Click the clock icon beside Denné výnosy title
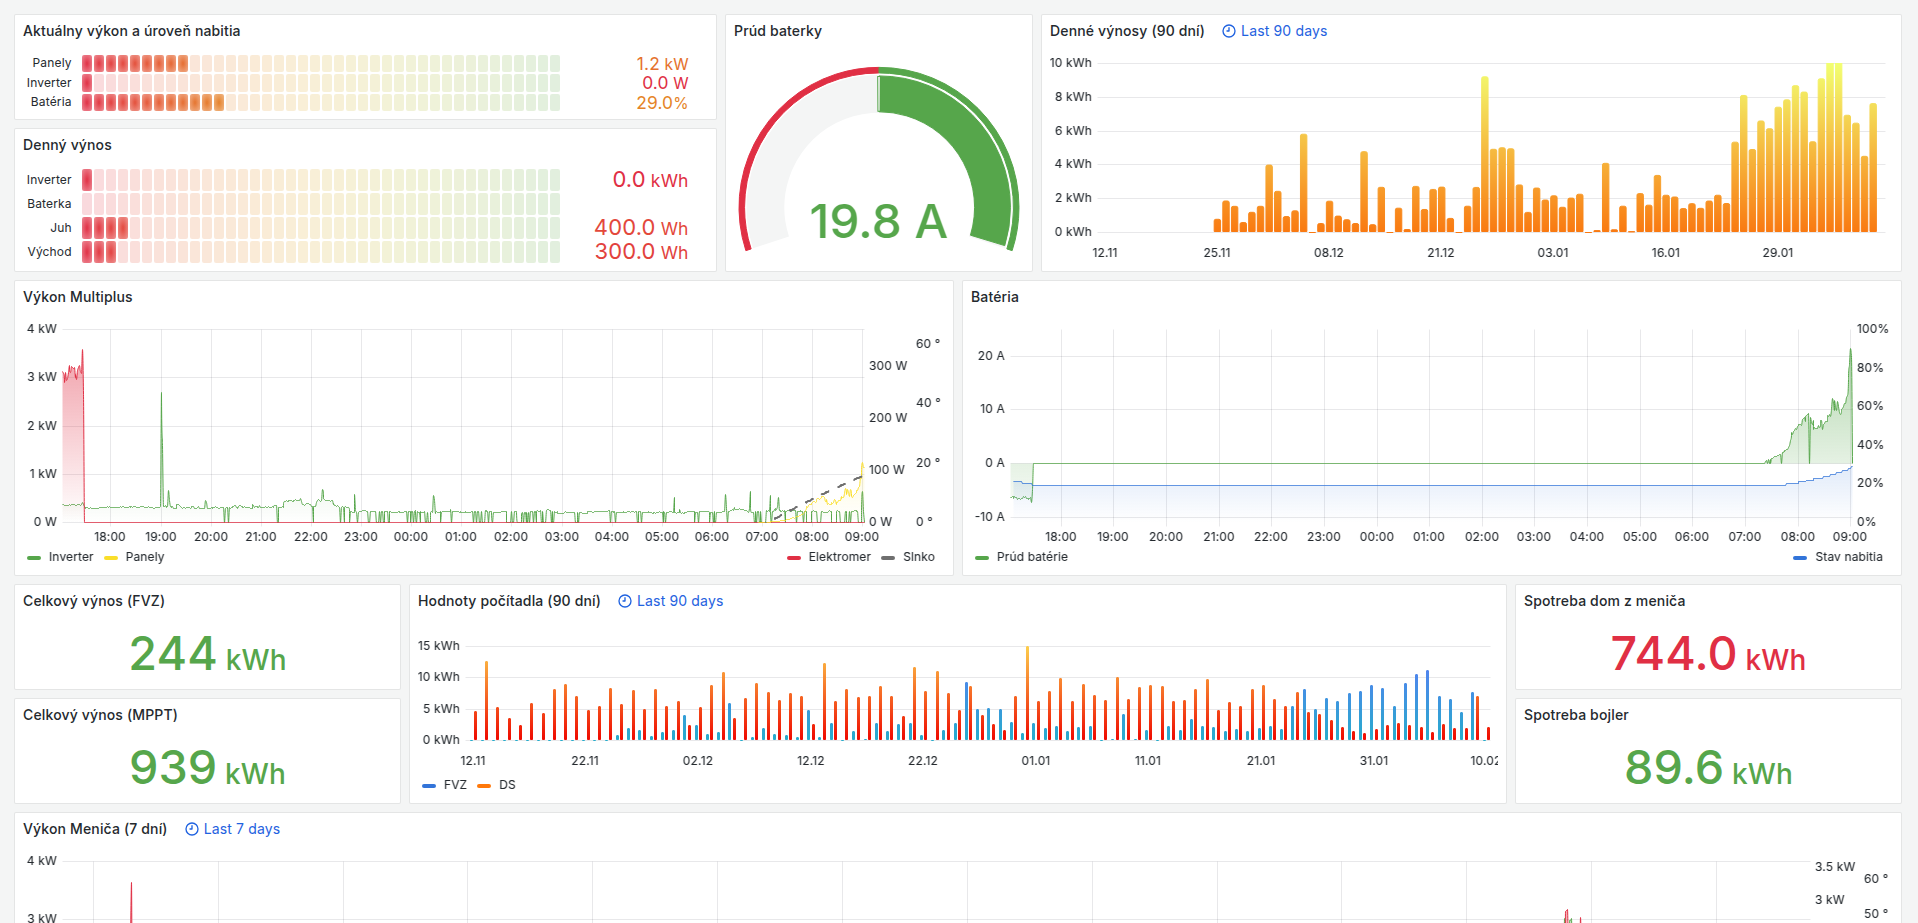 coord(1228,31)
